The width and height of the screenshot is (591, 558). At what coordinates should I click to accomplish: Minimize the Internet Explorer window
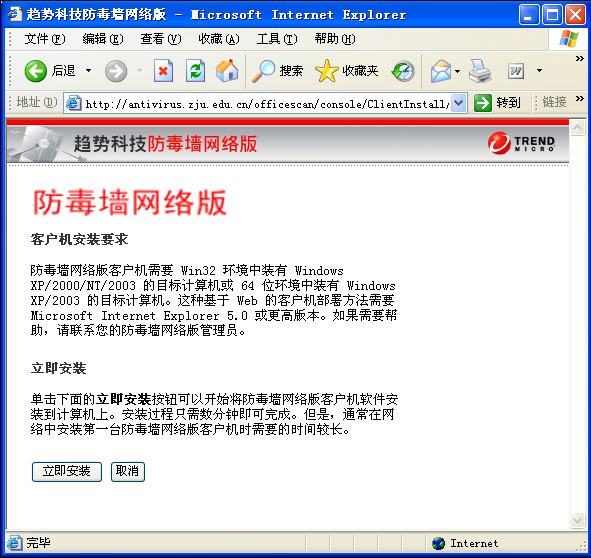coord(528,15)
